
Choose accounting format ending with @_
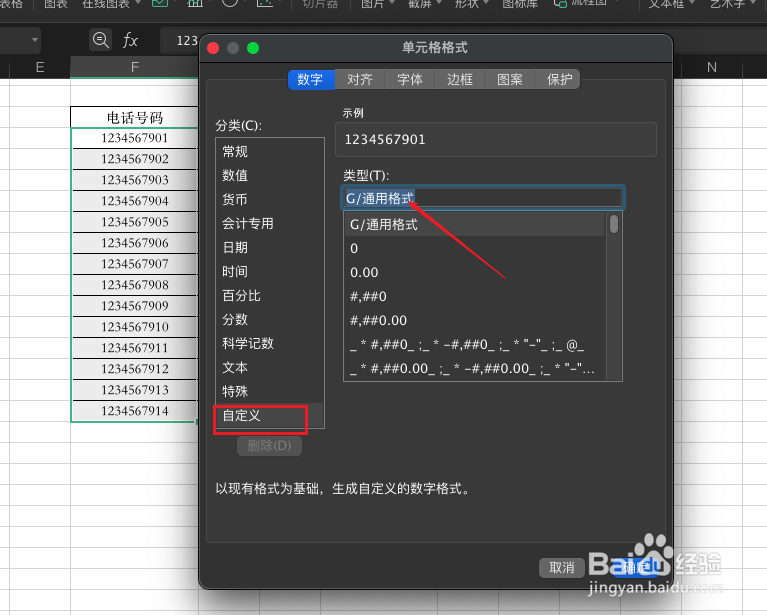pos(474,345)
